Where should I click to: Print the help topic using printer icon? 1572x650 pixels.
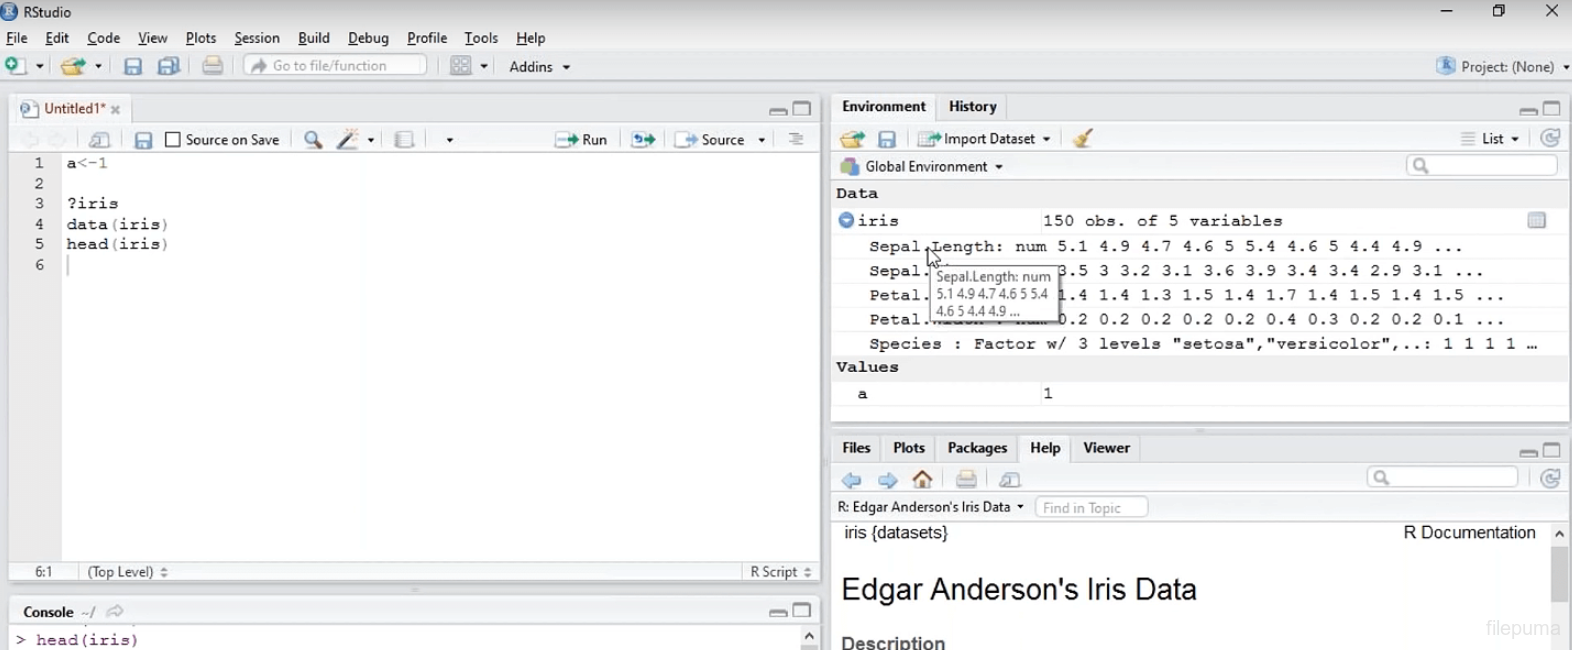966,480
